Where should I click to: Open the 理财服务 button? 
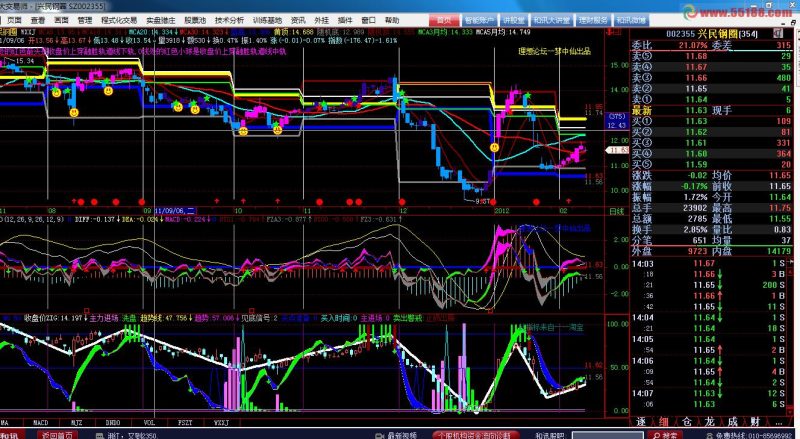(593, 20)
